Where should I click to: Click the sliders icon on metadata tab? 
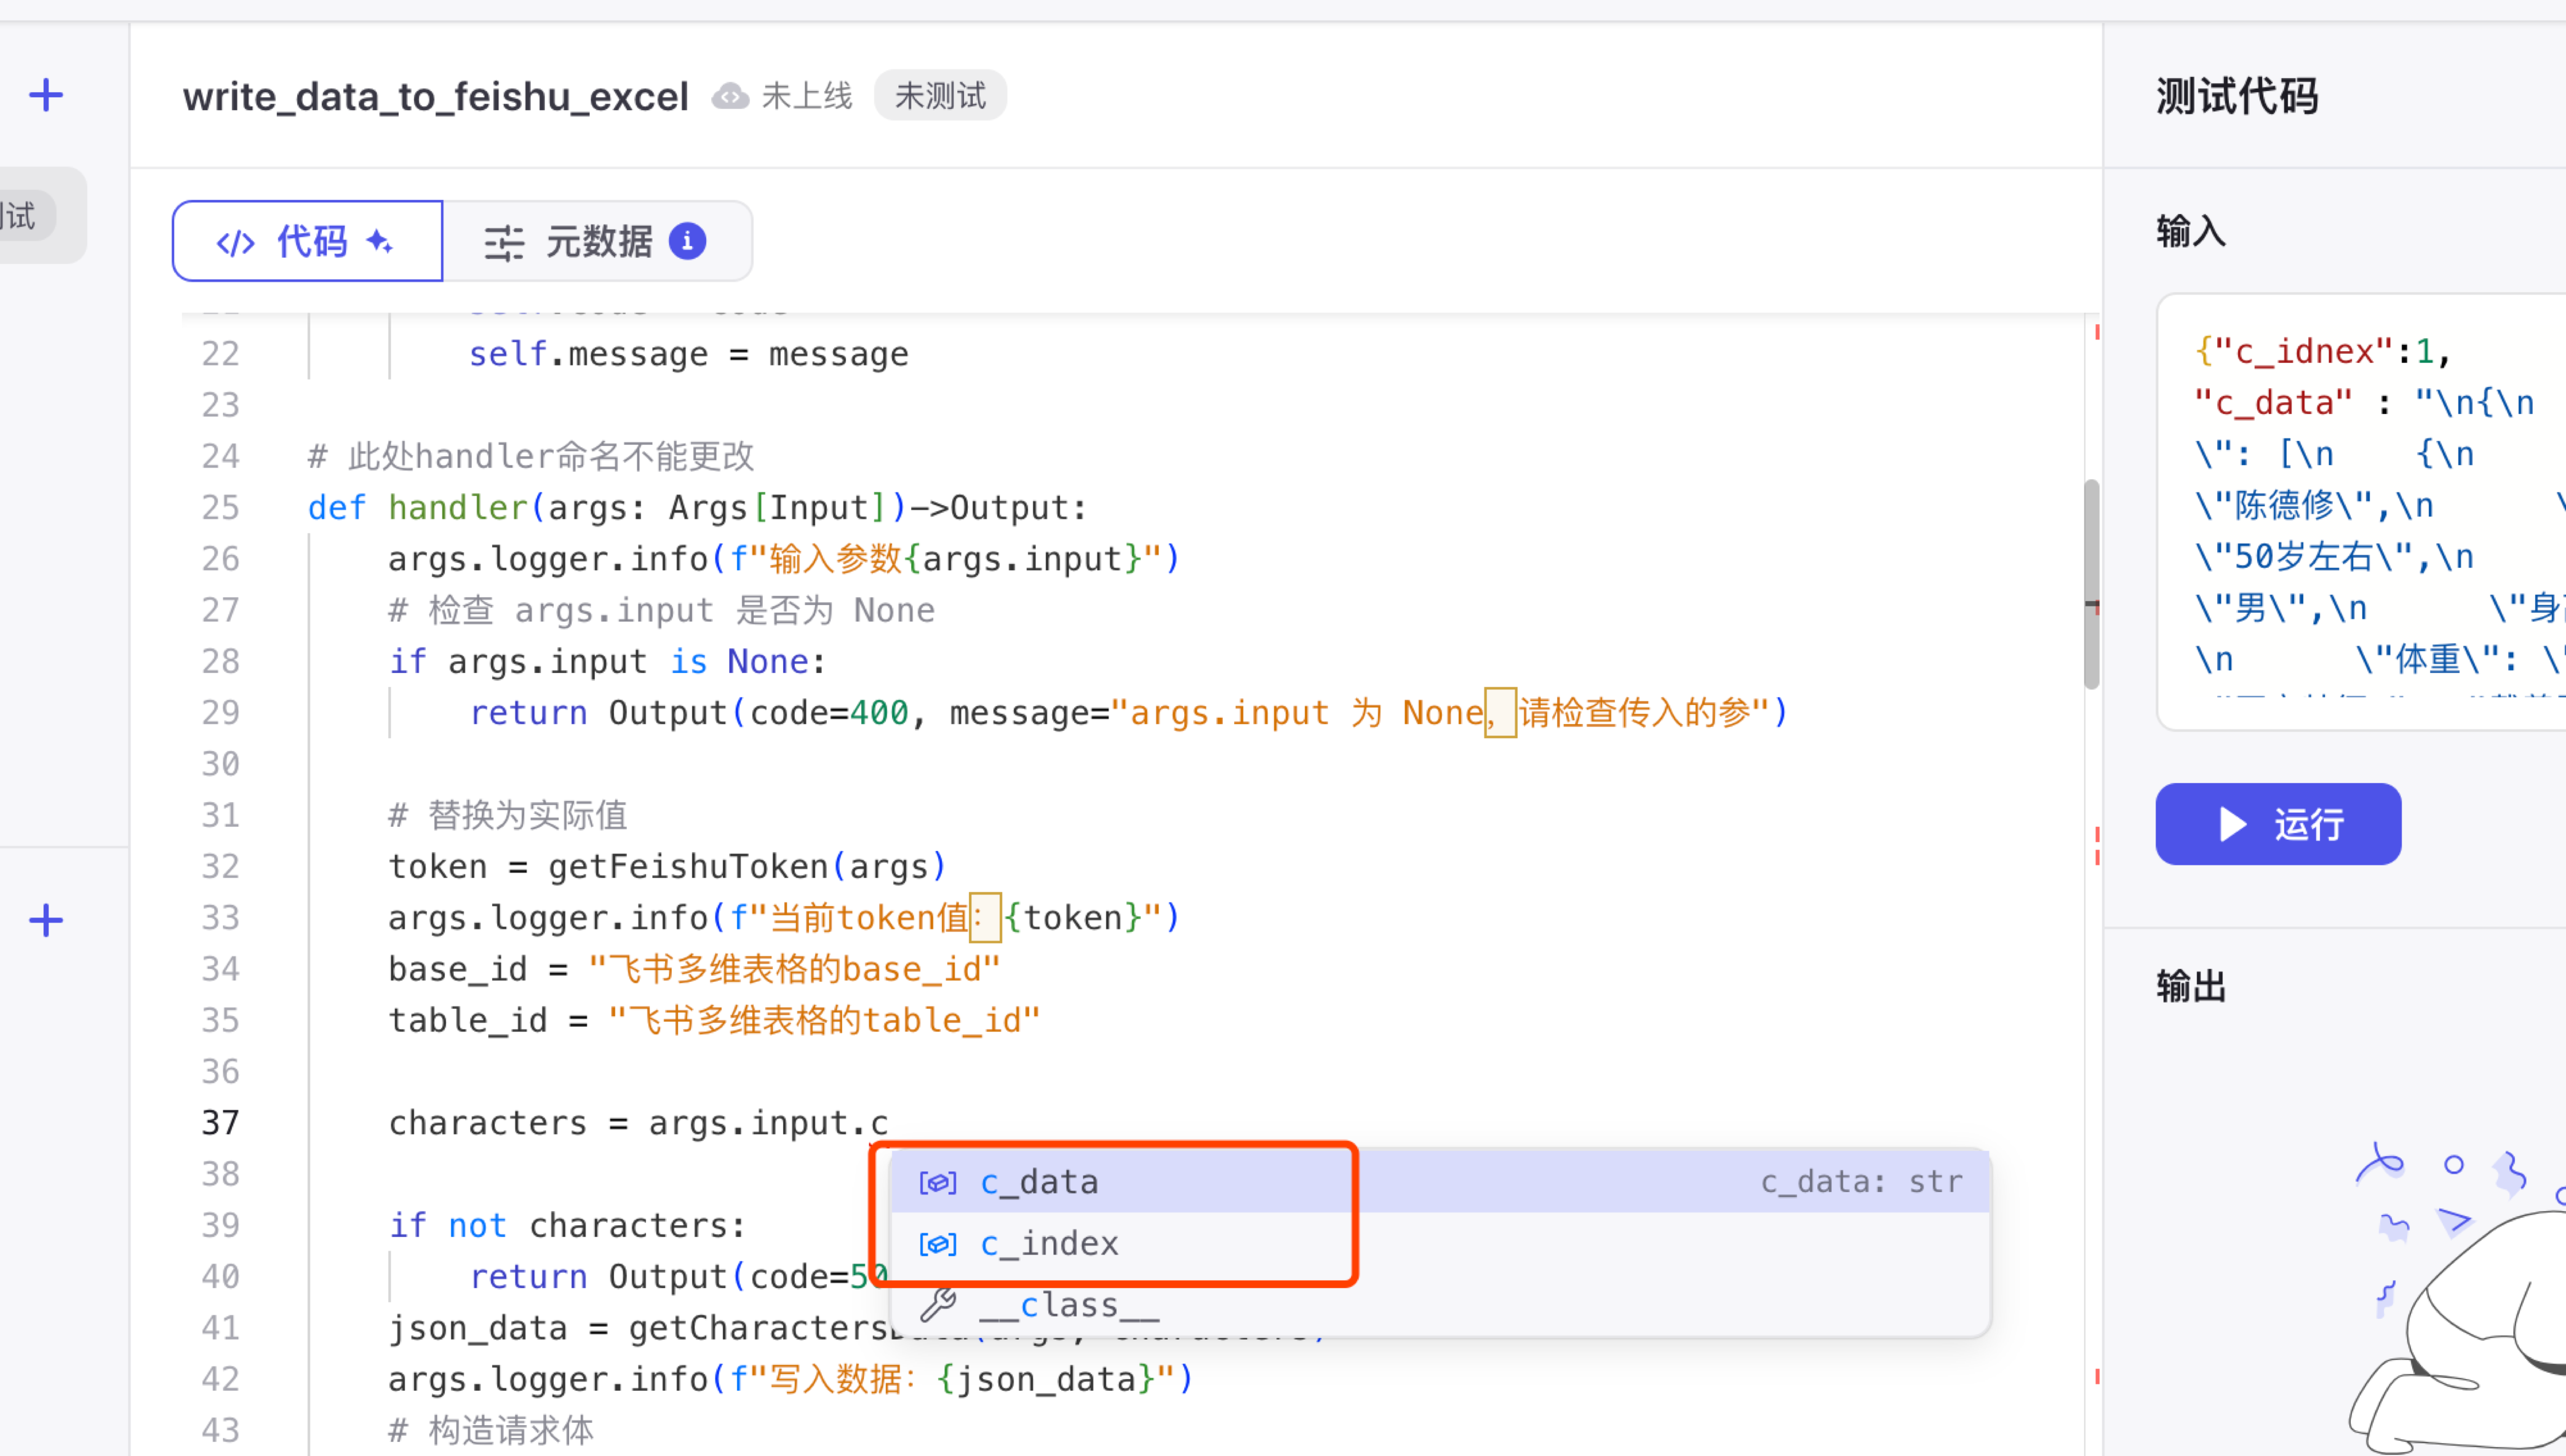(504, 243)
